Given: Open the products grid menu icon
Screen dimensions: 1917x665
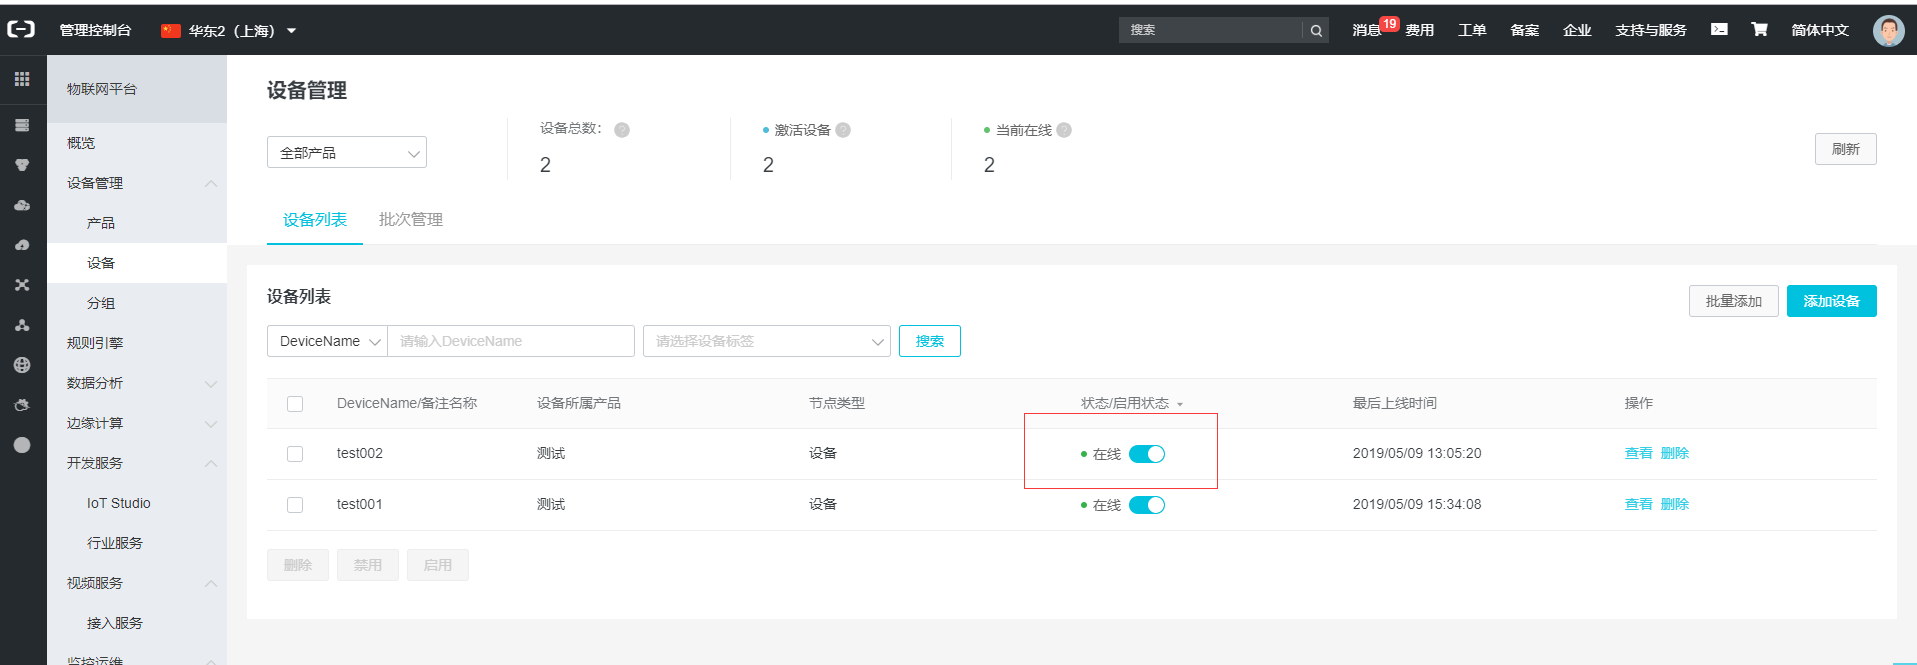Looking at the screenshot, I should click(22, 79).
